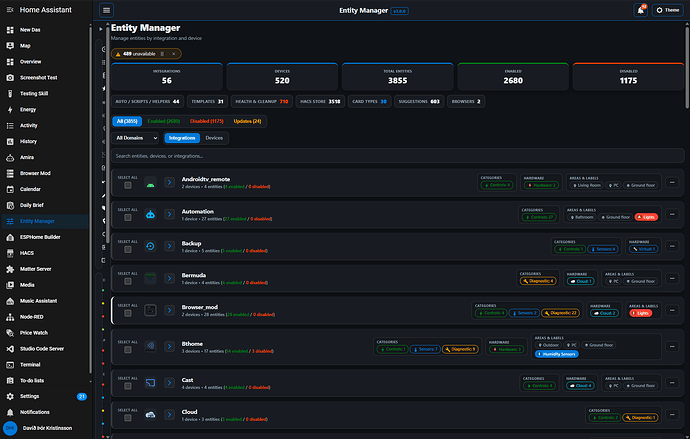The height and width of the screenshot is (439, 690).
Task: Click the Cast integration icon
Action: (150, 383)
